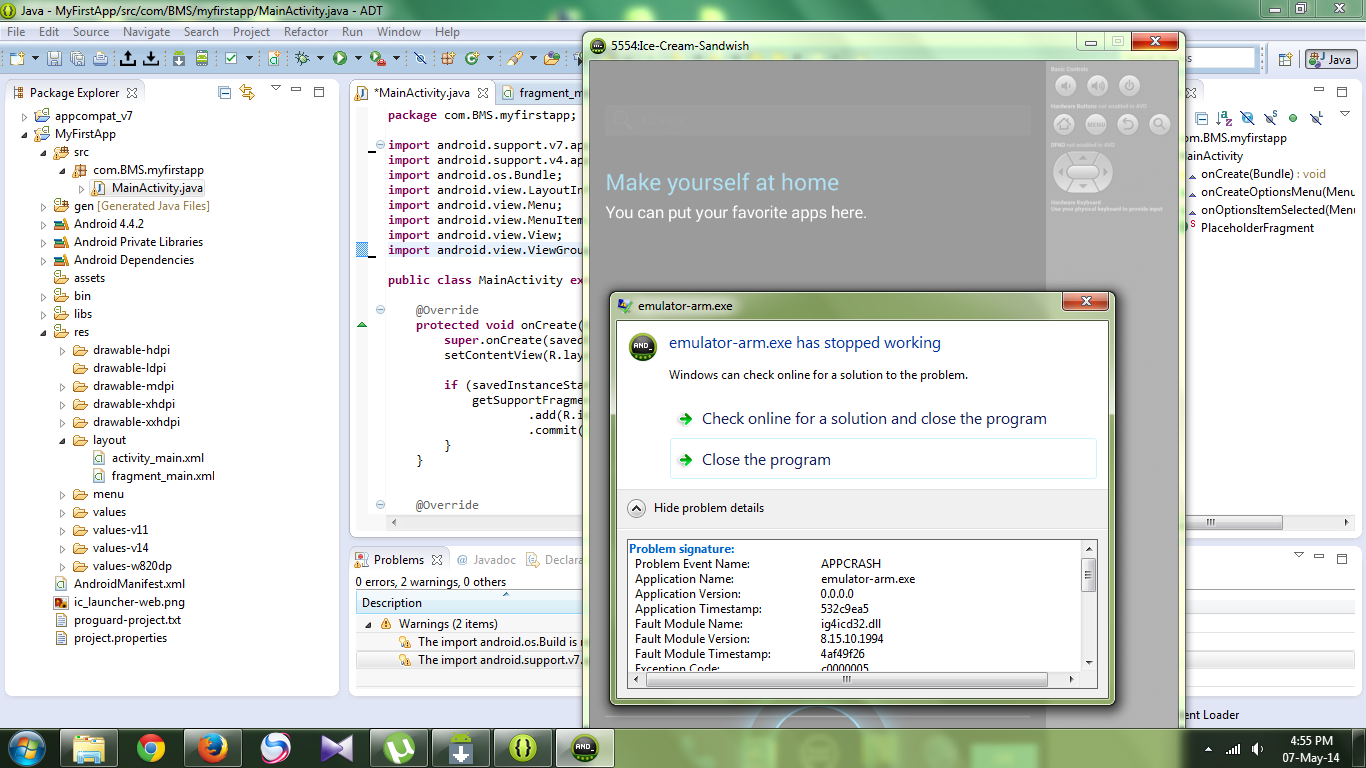Collapse the Warnings (2 items) group
This screenshot has width=1366, height=768.
coord(367,624)
